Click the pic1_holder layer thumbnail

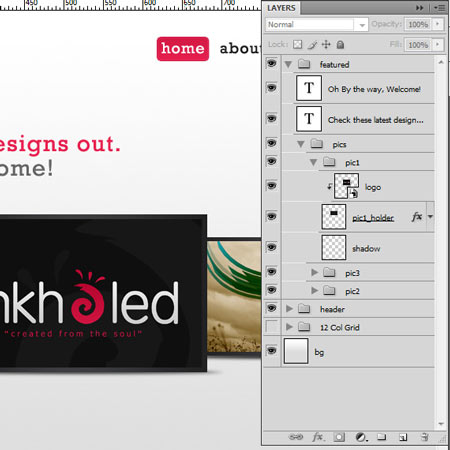point(334,217)
